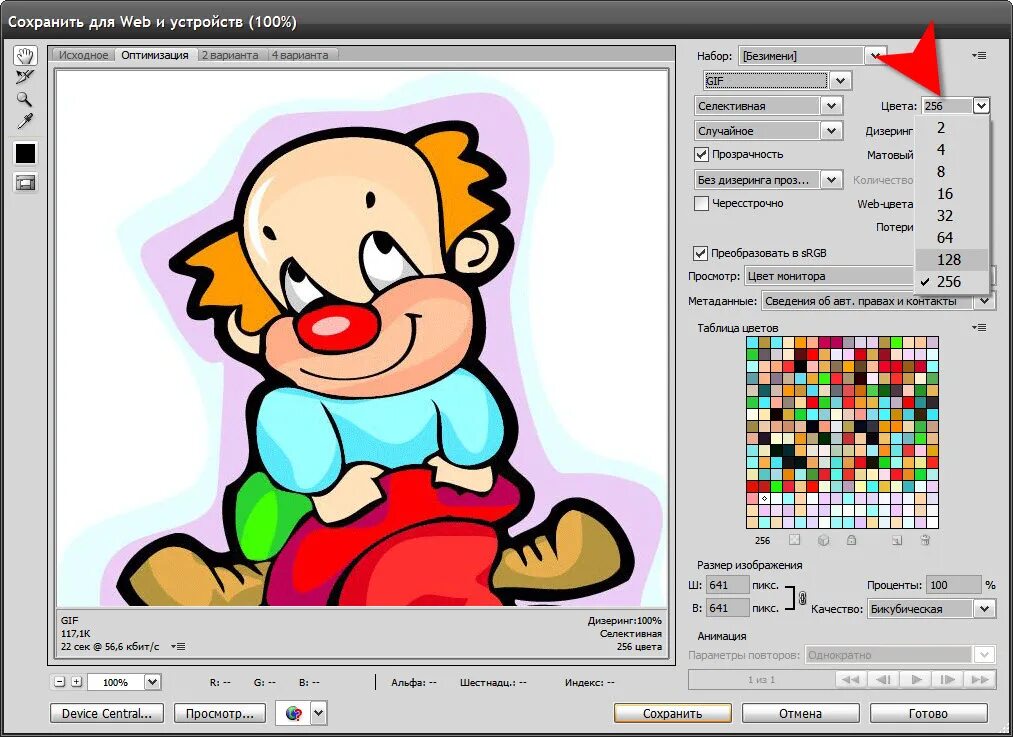Go to previous animation frame

click(x=883, y=680)
